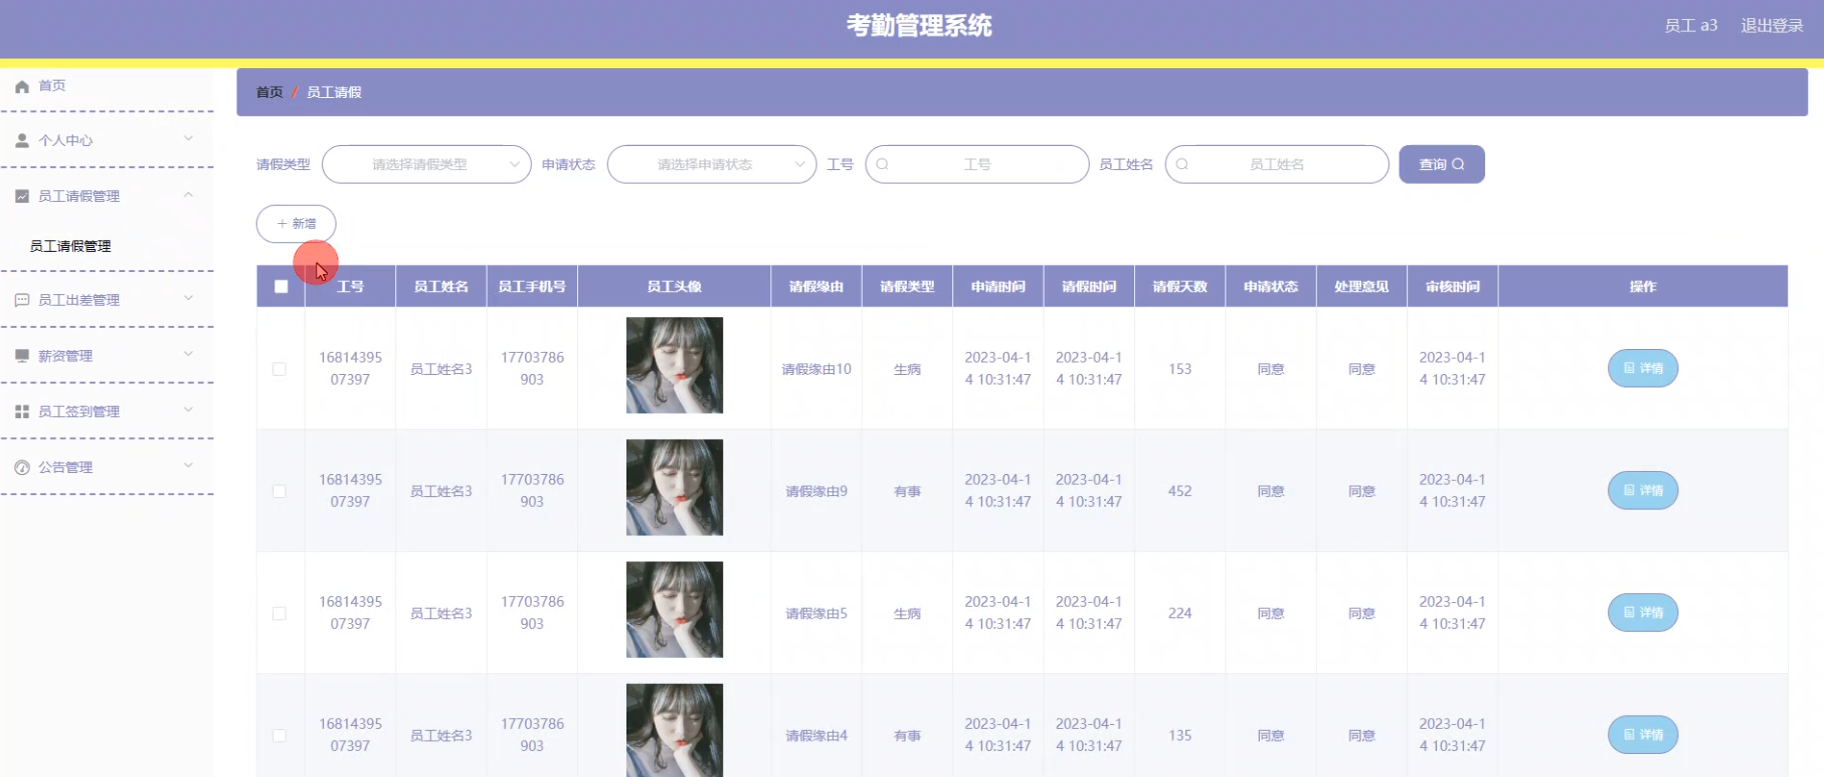Click the 薪资管理 monitor icon
The width and height of the screenshot is (1824, 777).
22,356
